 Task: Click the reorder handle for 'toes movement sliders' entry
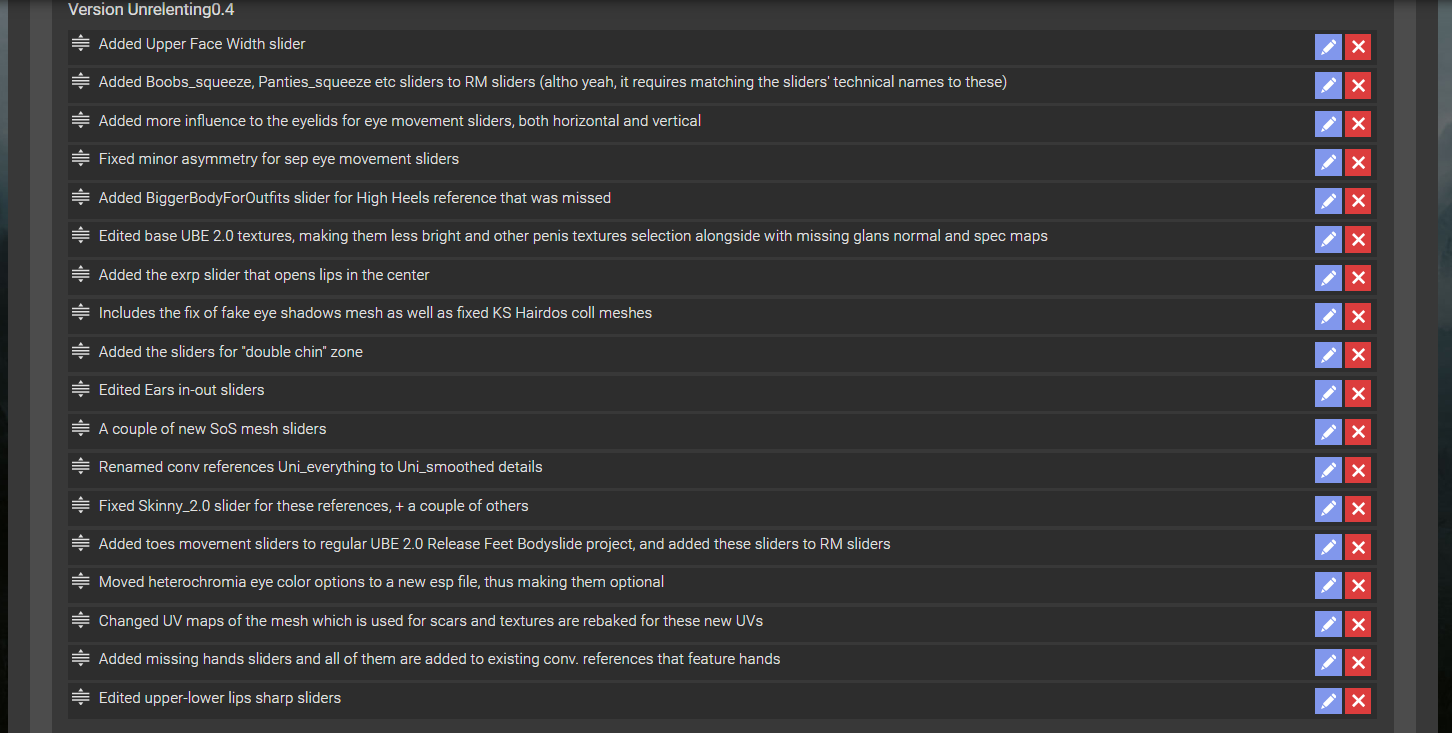pyautogui.click(x=81, y=544)
